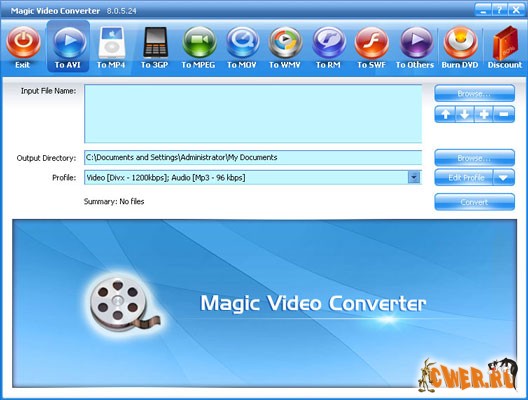The image size is (528, 400).
Task: Move selected file up with arrow button
Action: (x=445, y=114)
